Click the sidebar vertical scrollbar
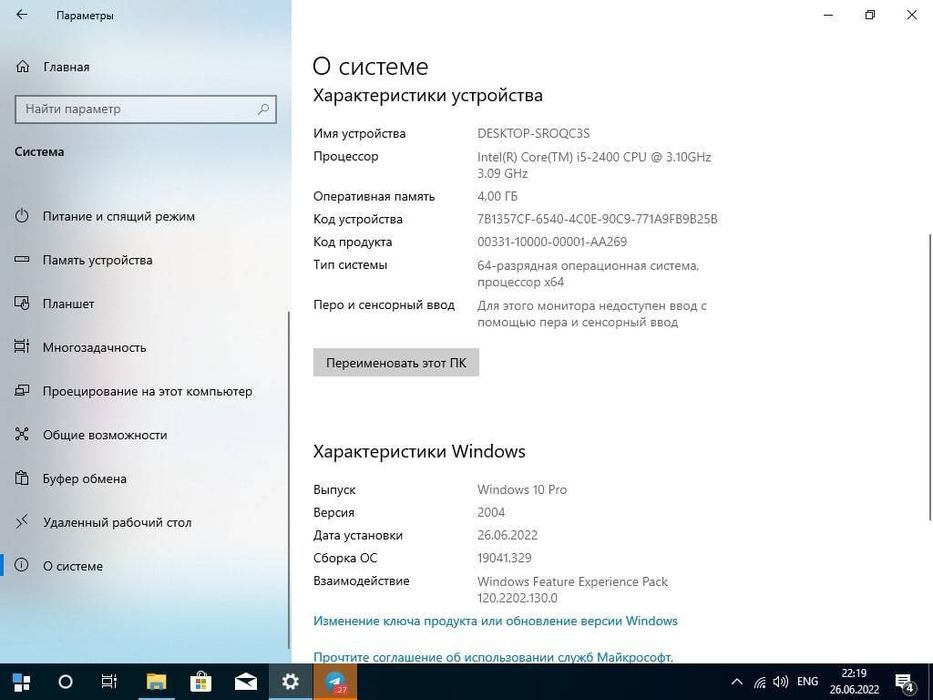 [289, 479]
